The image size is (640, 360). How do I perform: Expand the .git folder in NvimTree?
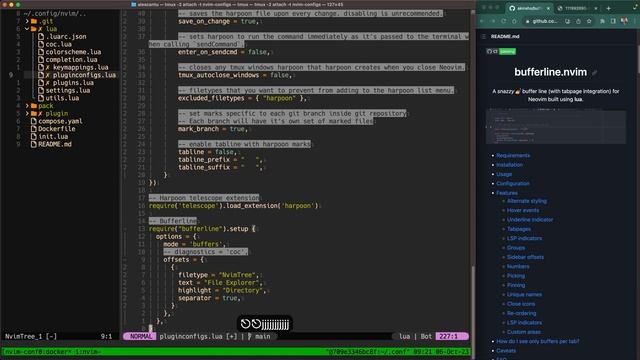point(27,21)
